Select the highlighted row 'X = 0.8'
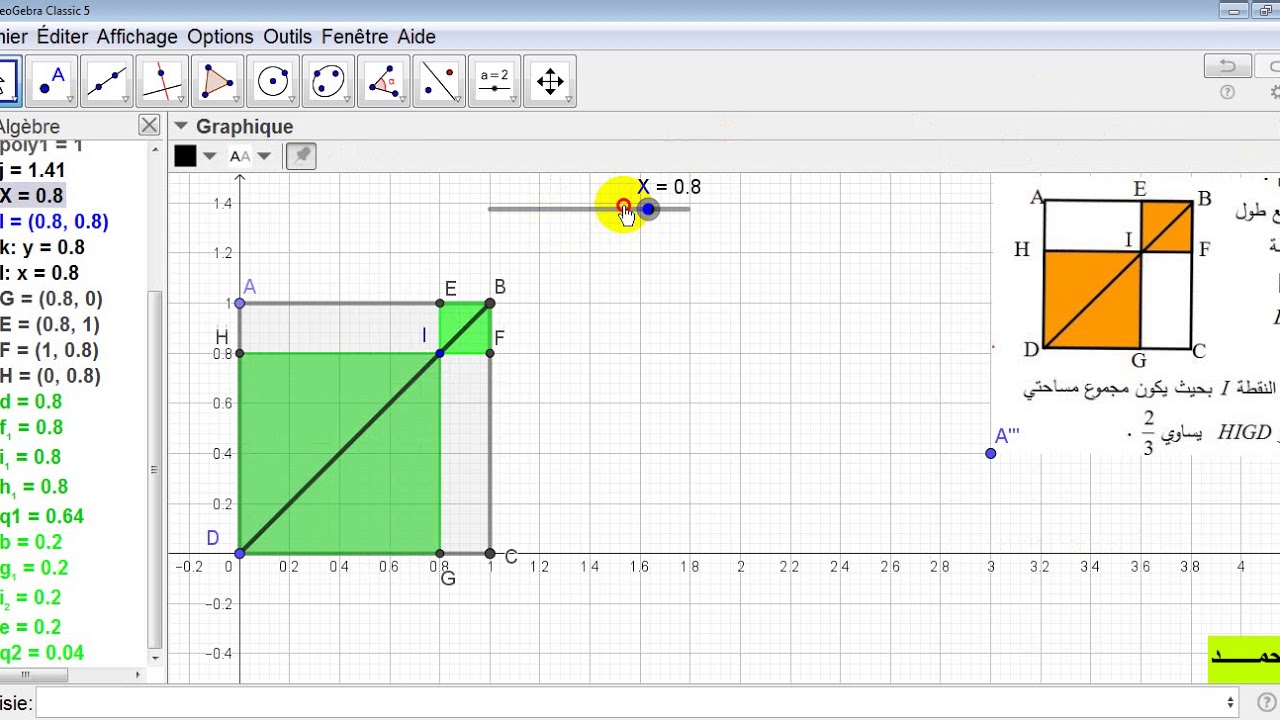The width and height of the screenshot is (1280, 720). 32,196
